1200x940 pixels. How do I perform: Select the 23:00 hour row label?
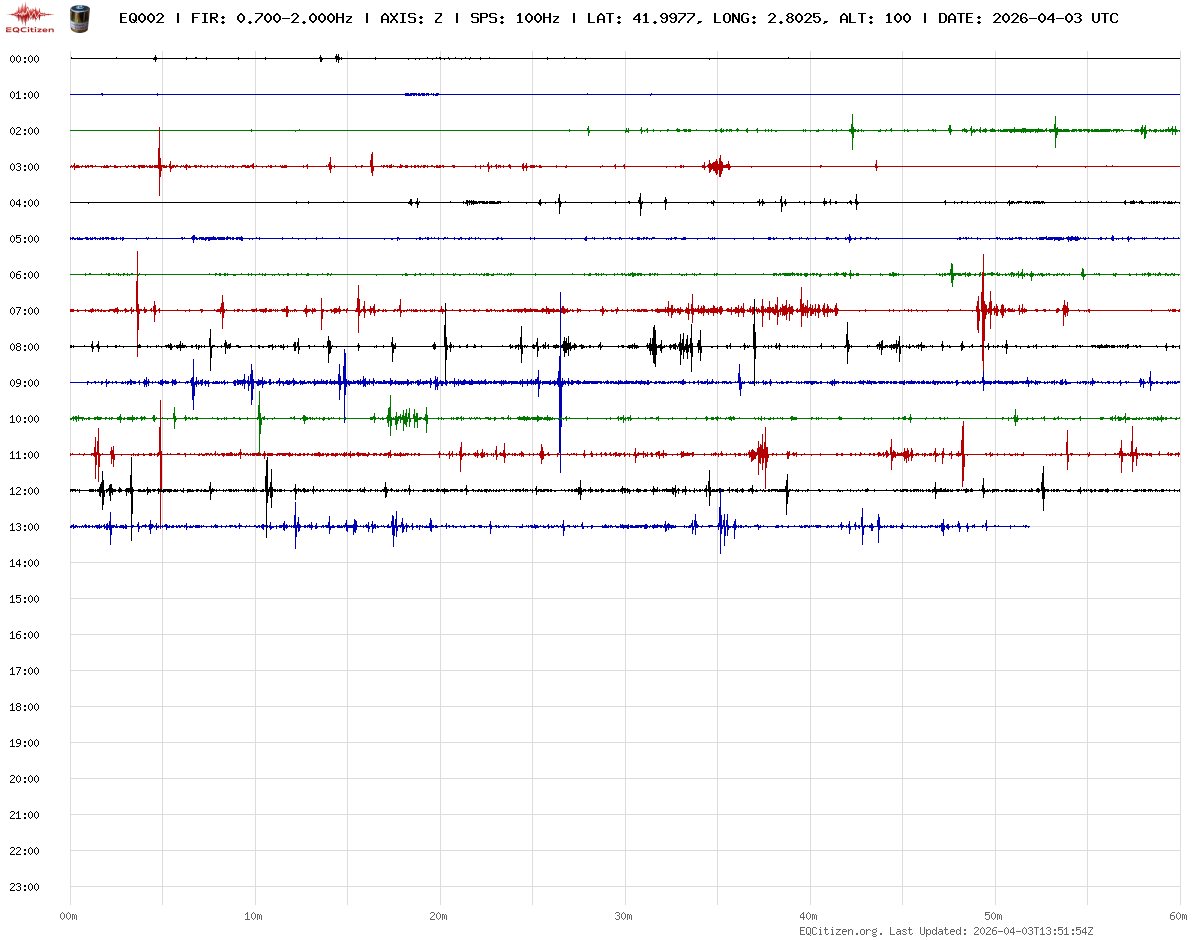coord(24,887)
